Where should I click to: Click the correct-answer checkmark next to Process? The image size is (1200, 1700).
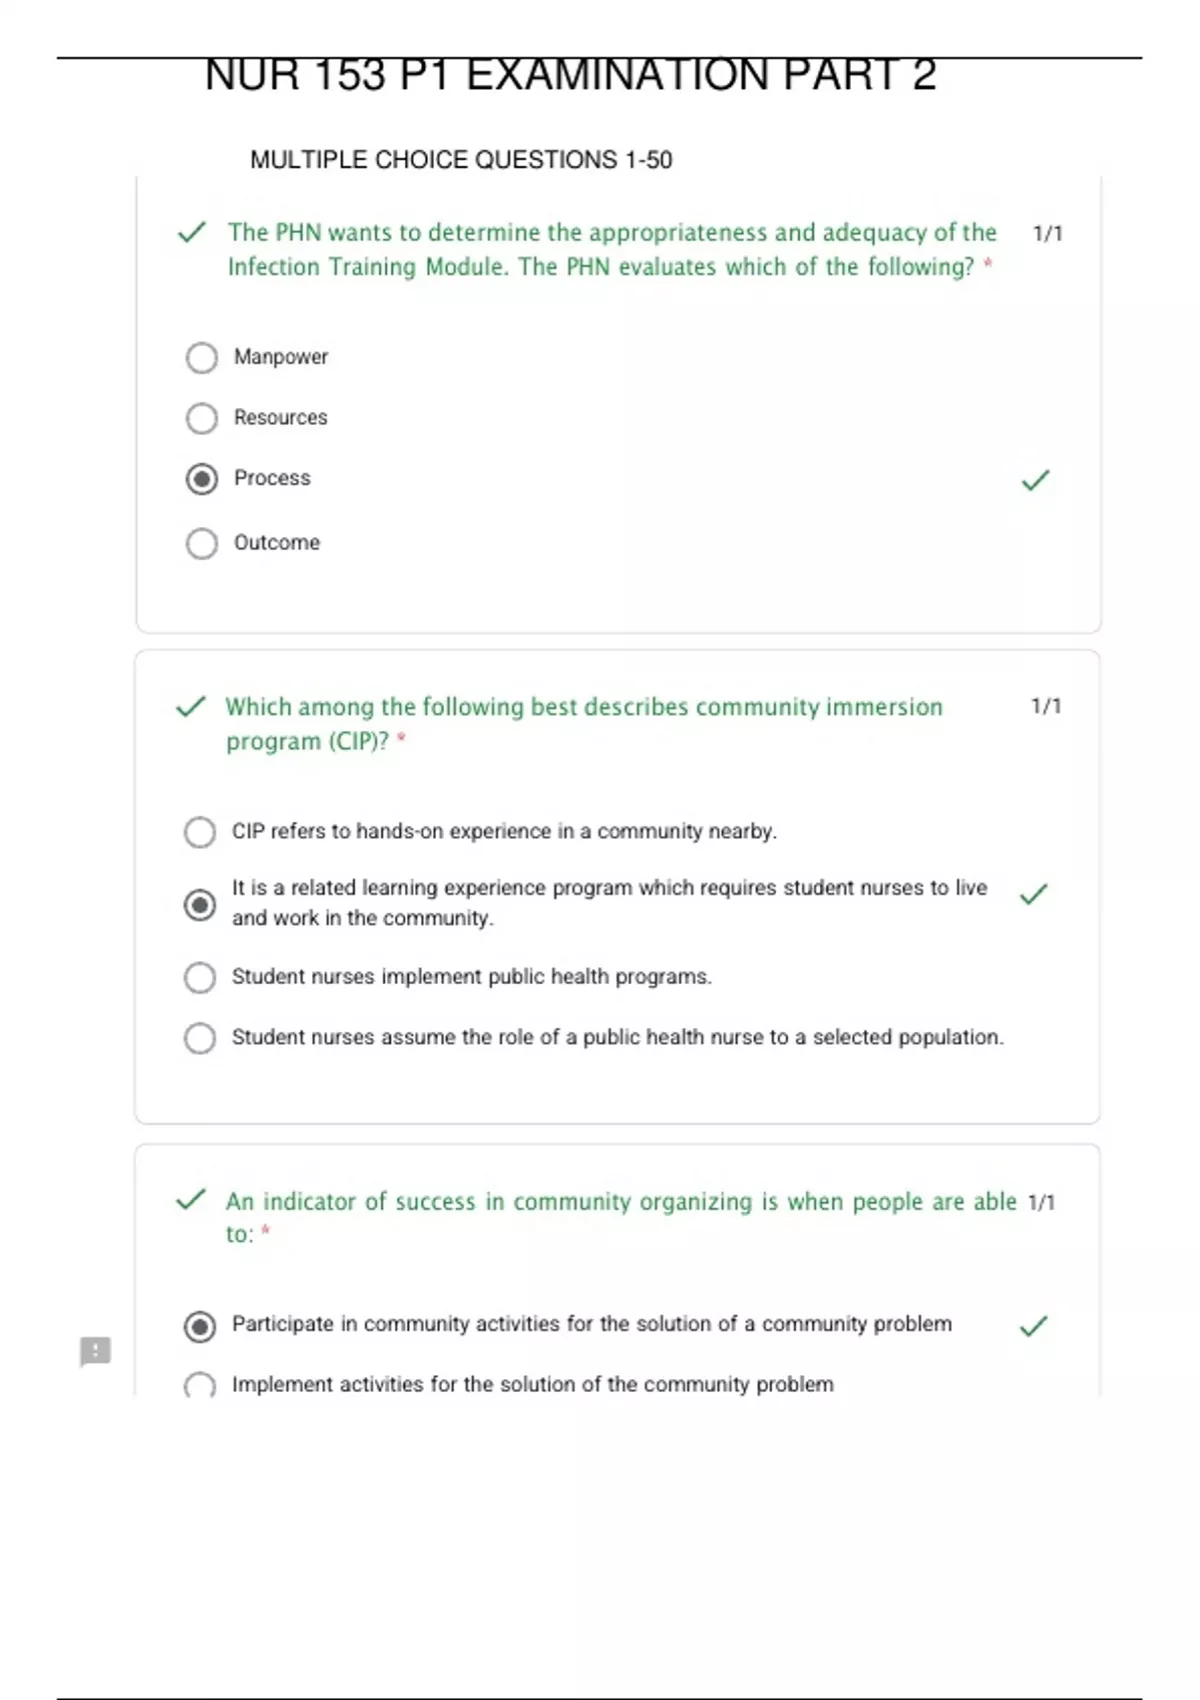point(1035,481)
